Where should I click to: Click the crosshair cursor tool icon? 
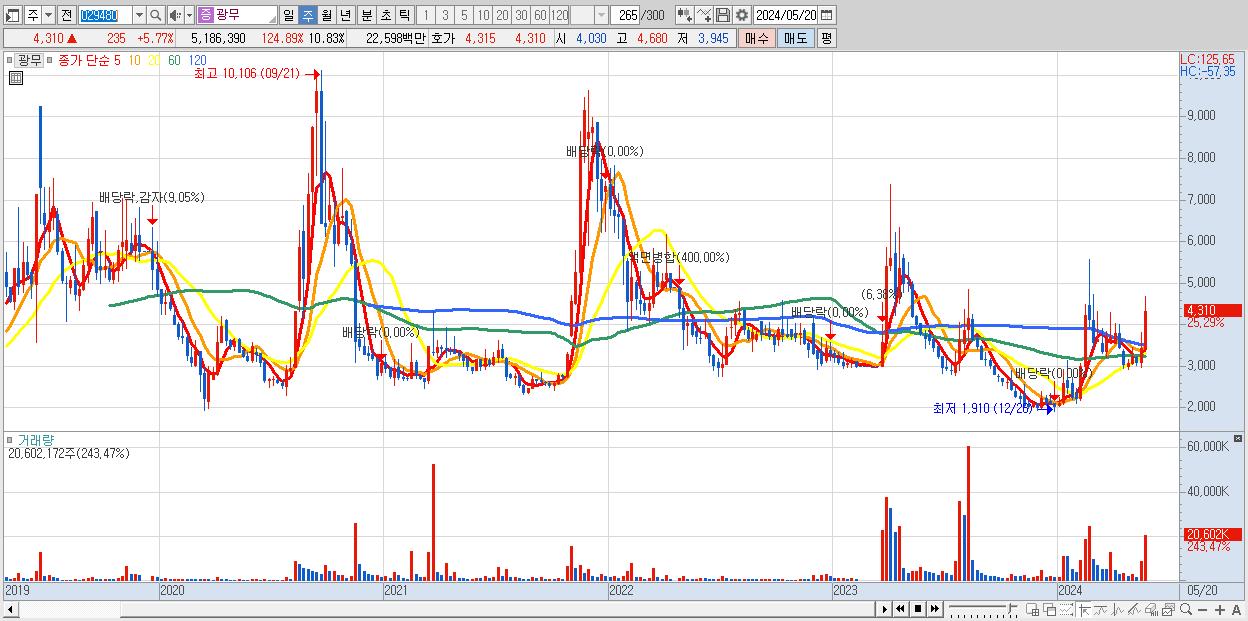(x=1084, y=609)
